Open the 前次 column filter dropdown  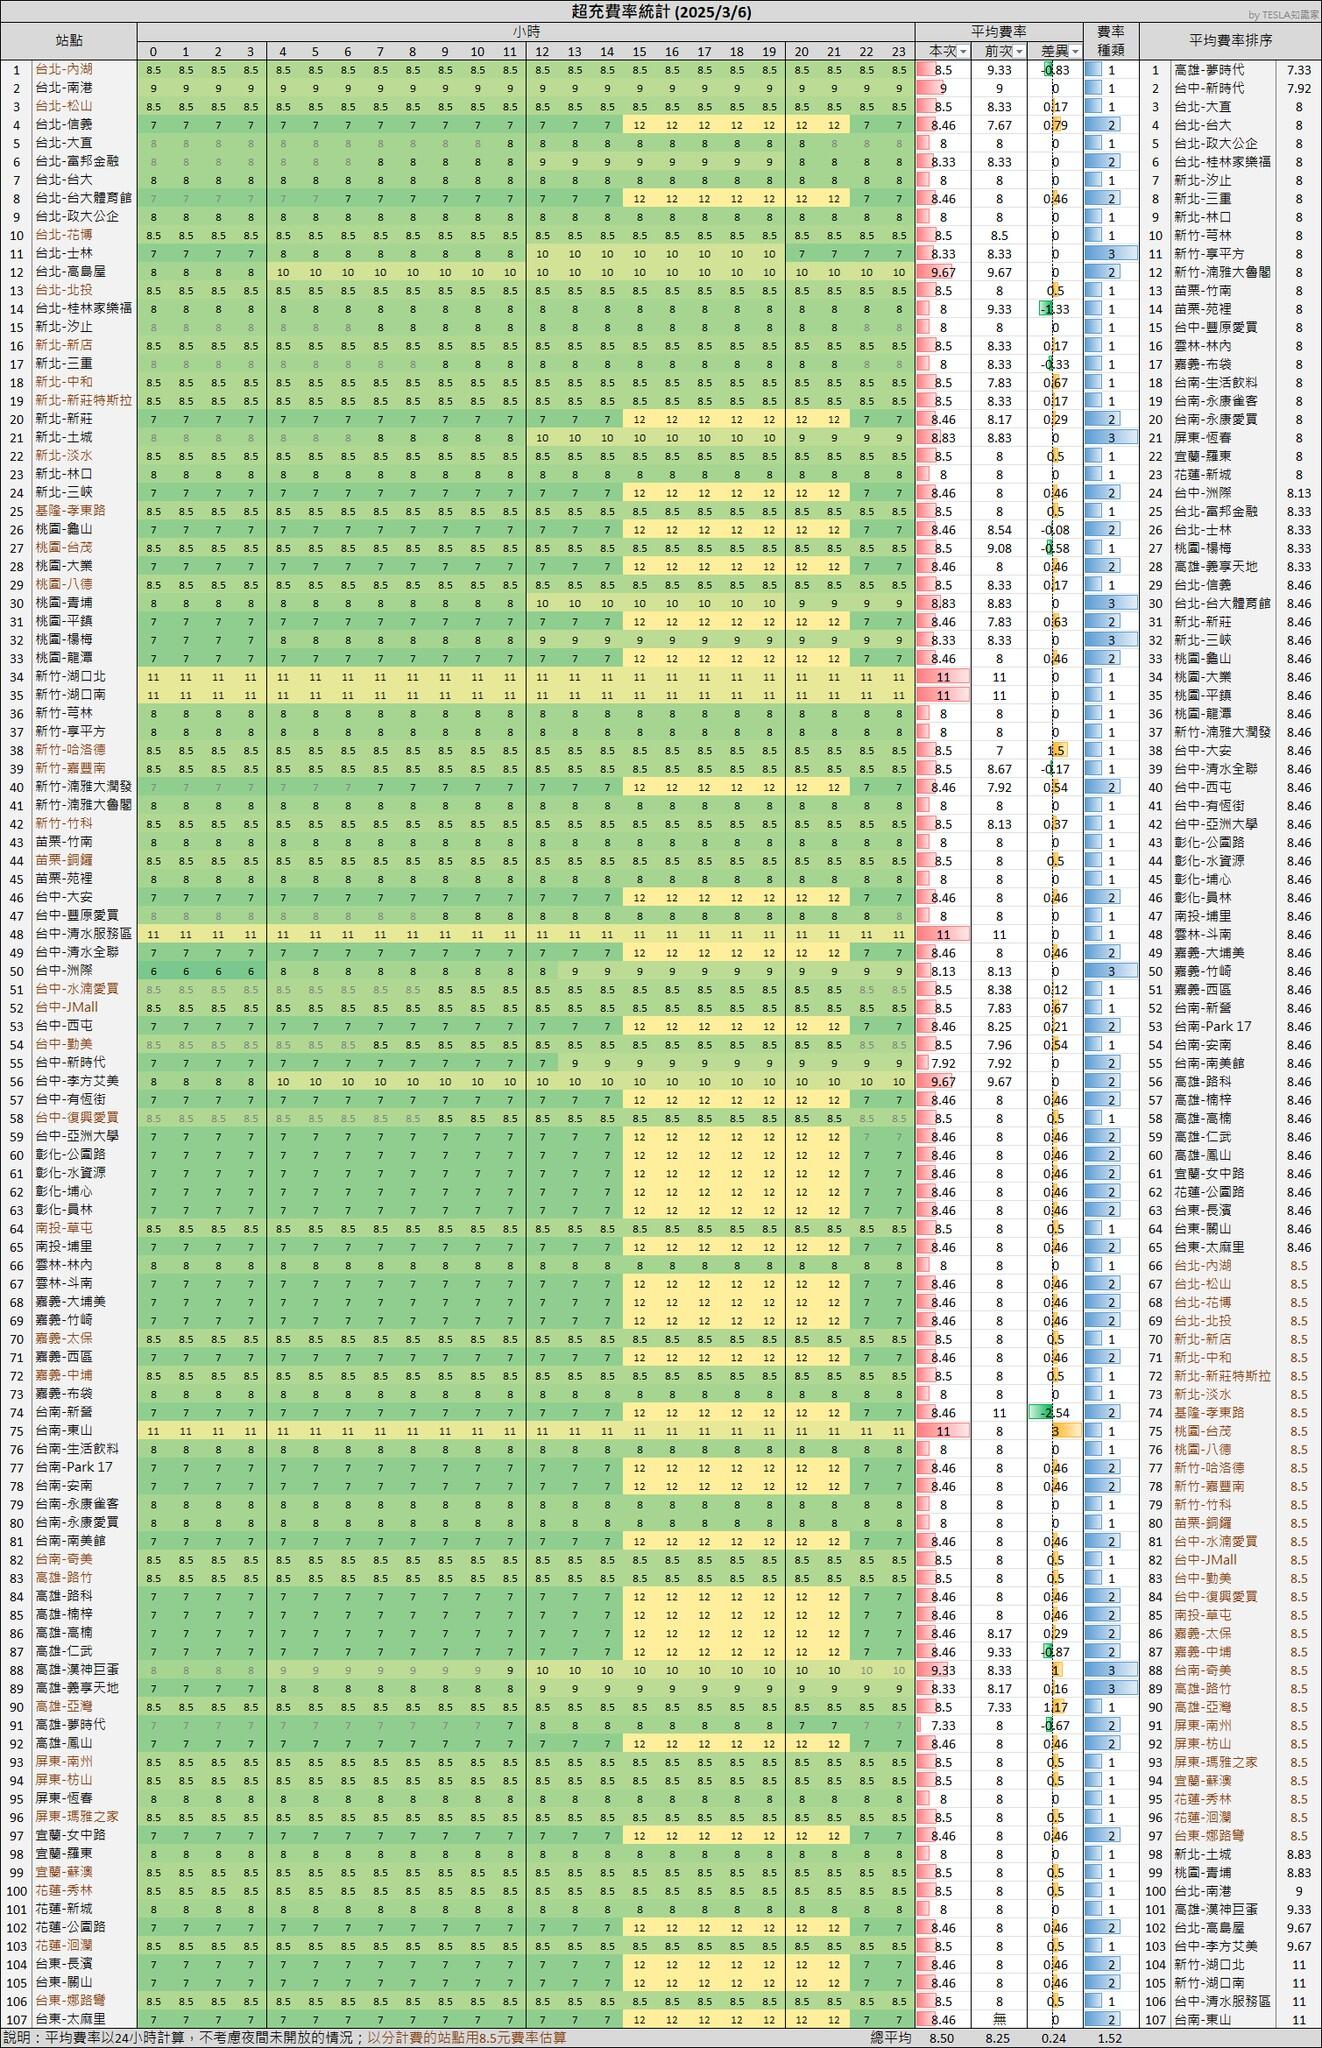click(1019, 51)
